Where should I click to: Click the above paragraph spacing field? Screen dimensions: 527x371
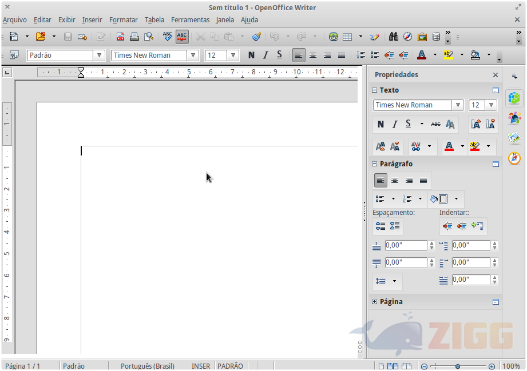406,245
